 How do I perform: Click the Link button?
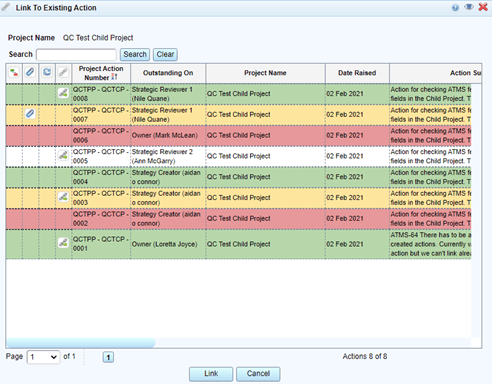pos(211,374)
